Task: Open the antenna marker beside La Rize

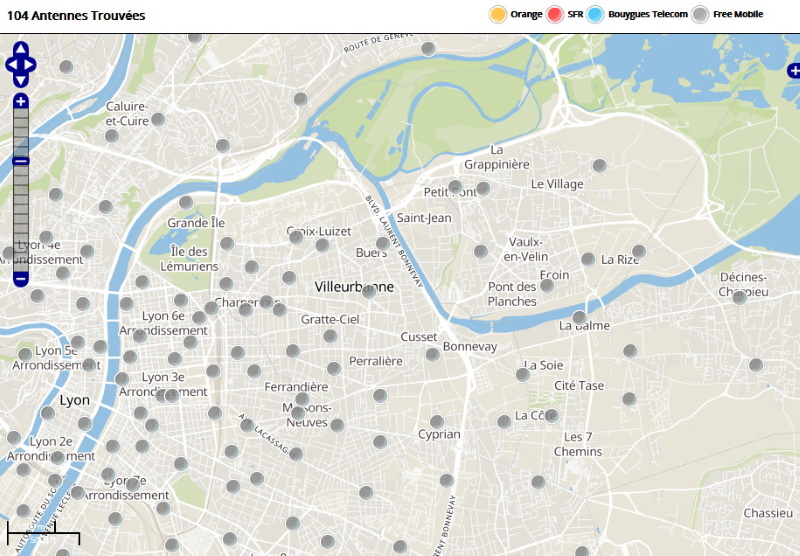Action: click(x=639, y=251)
